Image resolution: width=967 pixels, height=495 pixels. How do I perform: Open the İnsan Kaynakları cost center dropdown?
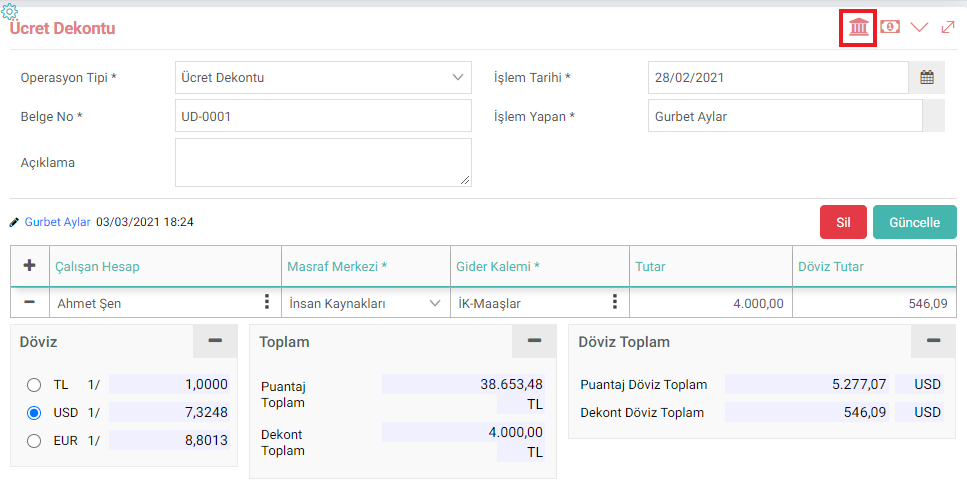(365, 303)
